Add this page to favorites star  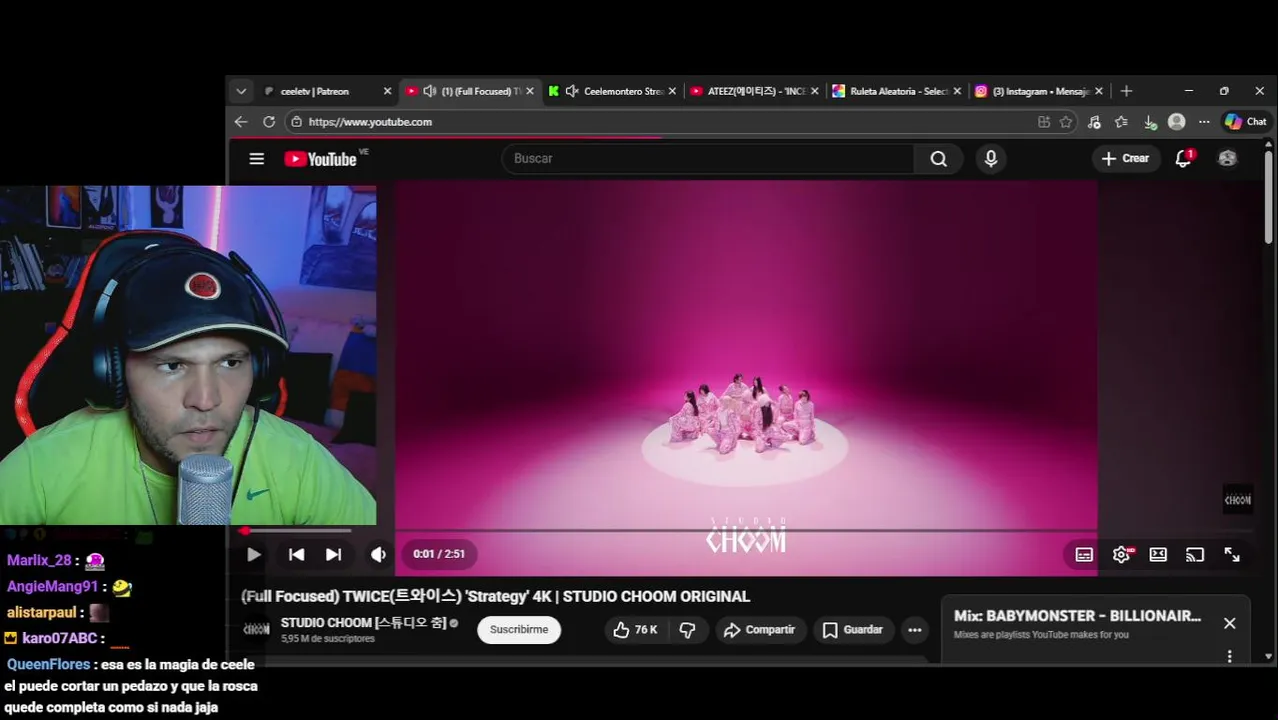[1066, 122]
